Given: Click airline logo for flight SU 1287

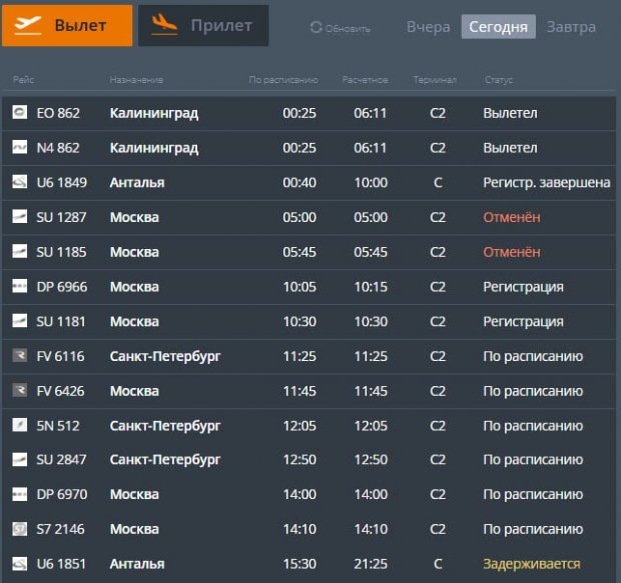Looking at the screenshot, I should coord(20,217).
